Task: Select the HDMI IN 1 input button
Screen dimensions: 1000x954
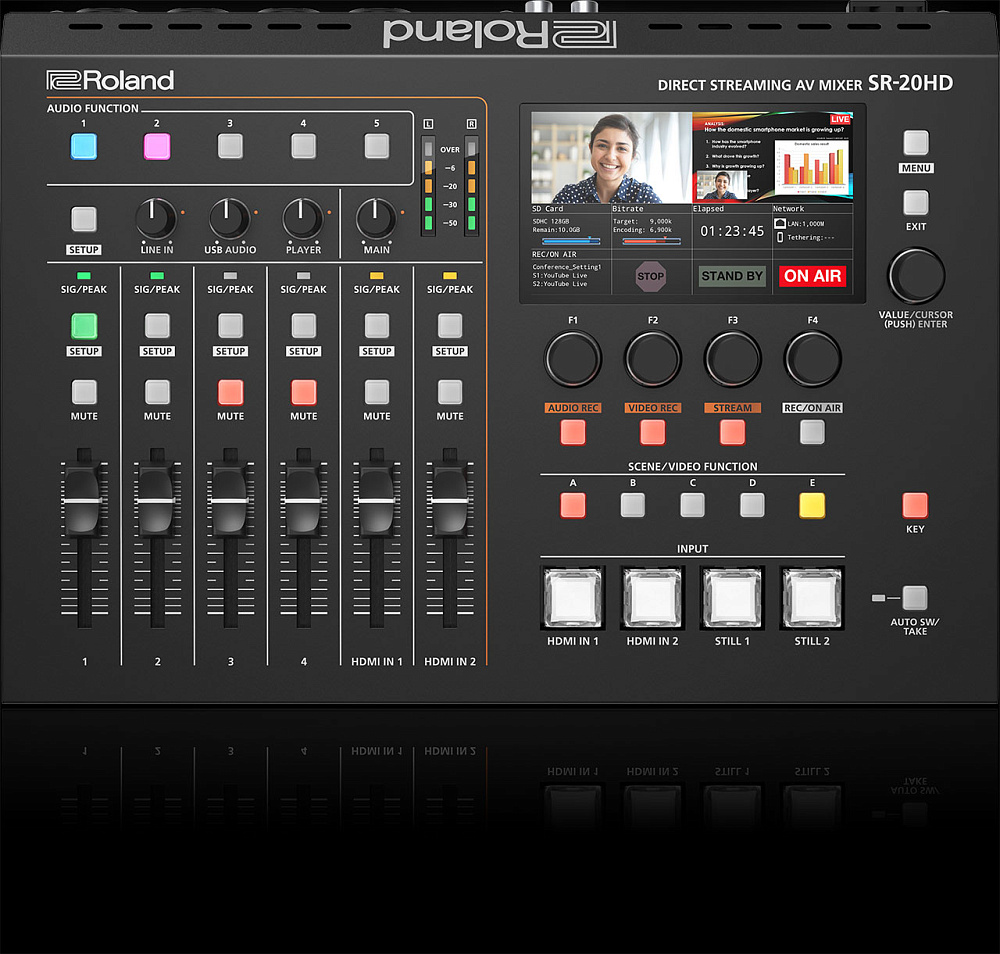Action: [572, 598]
